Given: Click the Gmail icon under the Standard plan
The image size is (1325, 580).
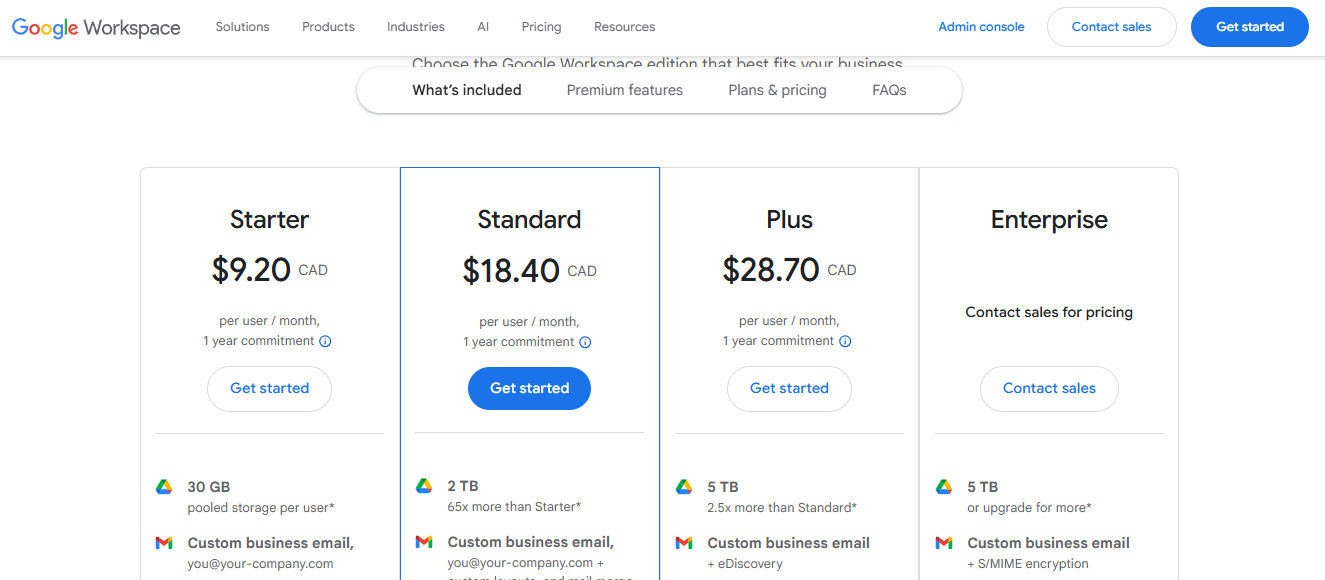Looking at the screenshot, I should click(424, 542).
